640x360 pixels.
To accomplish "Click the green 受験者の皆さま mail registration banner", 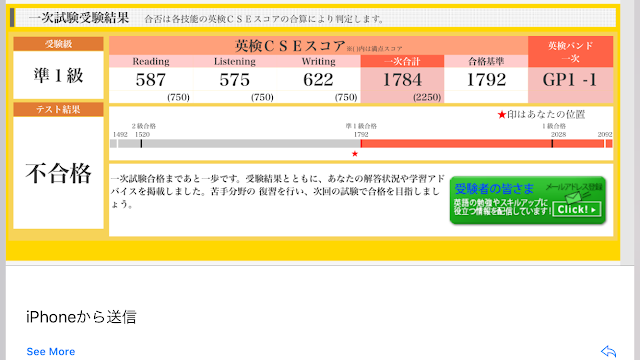I will 528,200.
